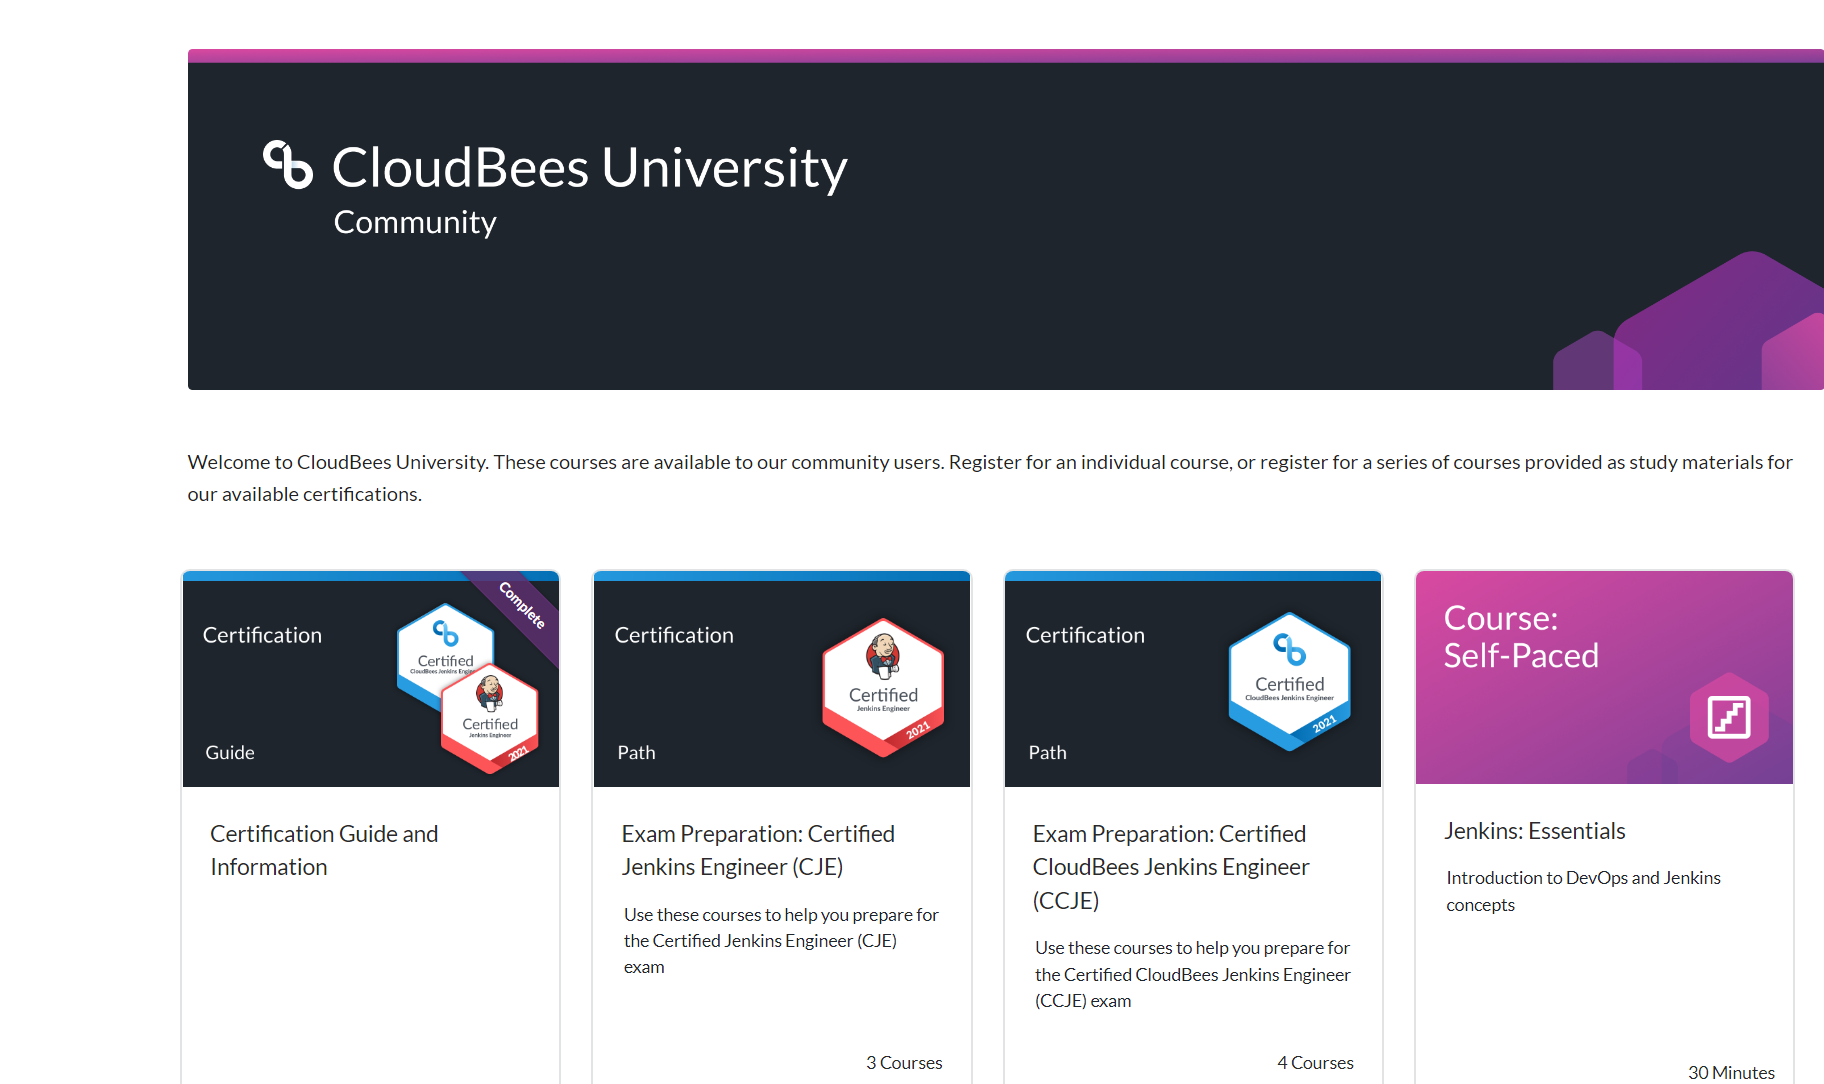Open Exam Preparation: Certified Jenkins Engineer (CJE)
The image size is (1824, 1084).
[x=758, y=850]
